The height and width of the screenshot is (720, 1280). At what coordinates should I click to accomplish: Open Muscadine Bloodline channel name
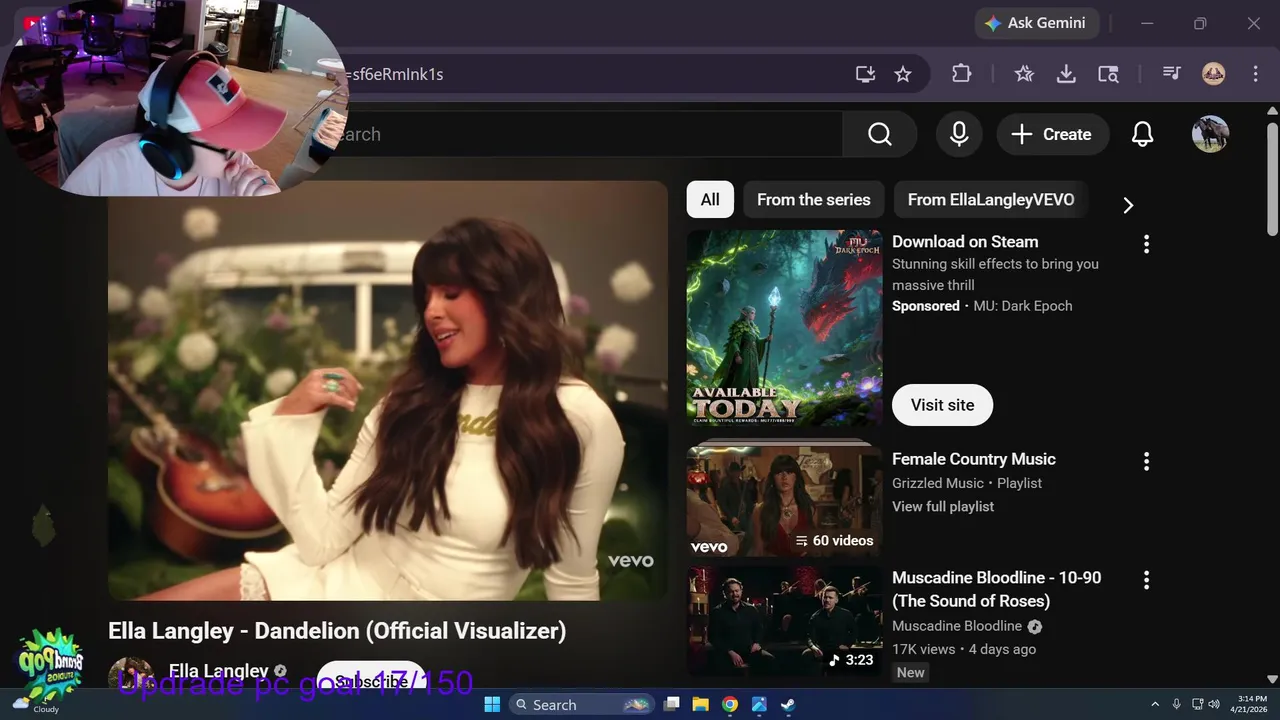point(957,626)
